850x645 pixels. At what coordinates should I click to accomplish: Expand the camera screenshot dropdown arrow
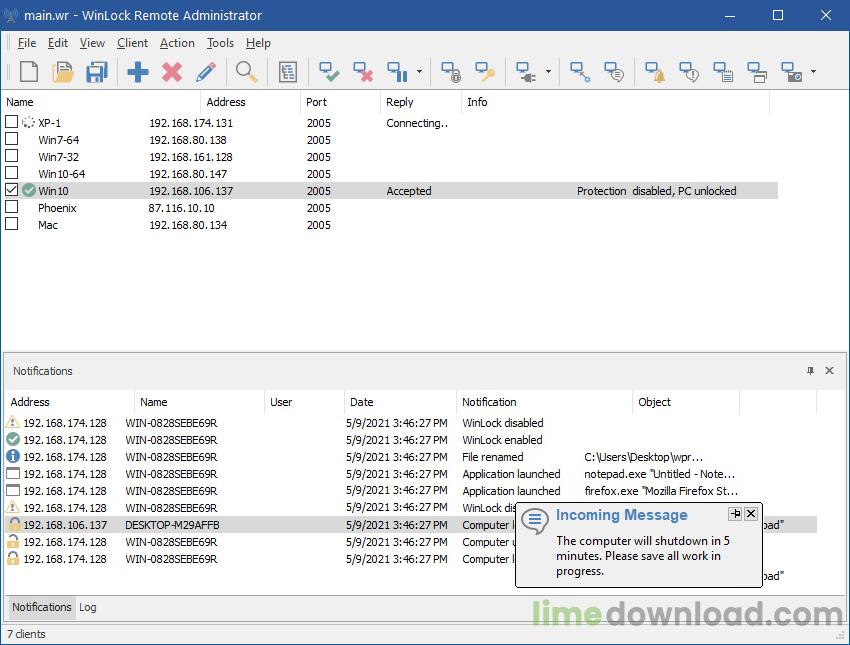(813, 72)
